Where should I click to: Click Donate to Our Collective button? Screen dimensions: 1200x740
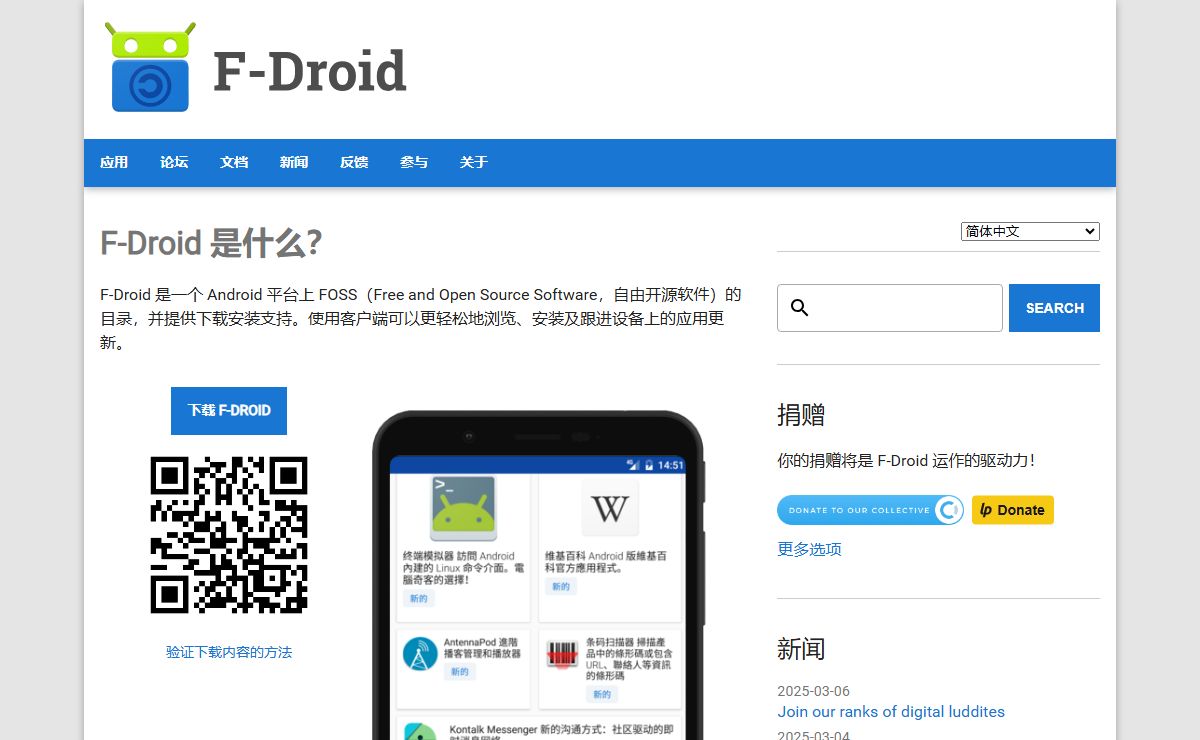click(870, 510)
